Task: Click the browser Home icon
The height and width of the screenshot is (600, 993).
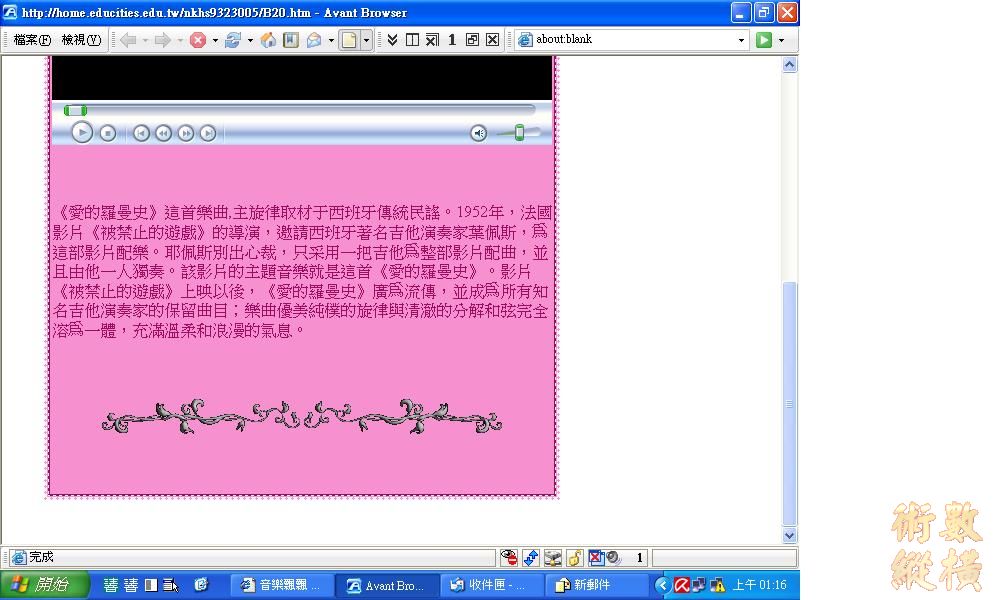Action: pos(268,40)
